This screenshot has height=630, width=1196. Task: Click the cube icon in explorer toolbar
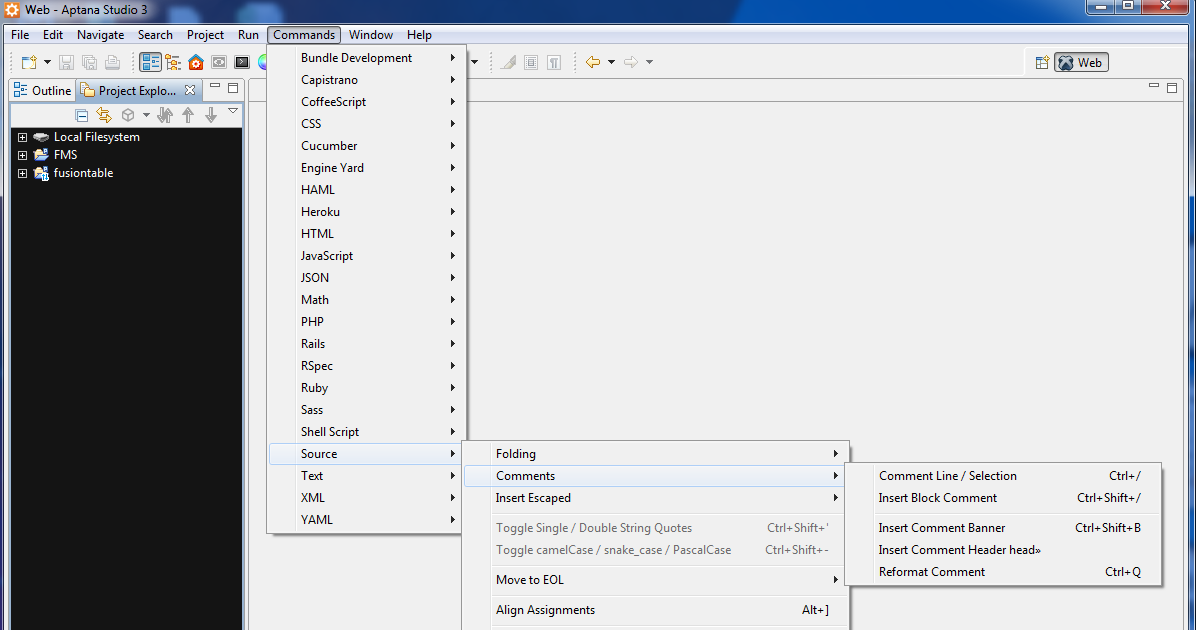[128, 115]
